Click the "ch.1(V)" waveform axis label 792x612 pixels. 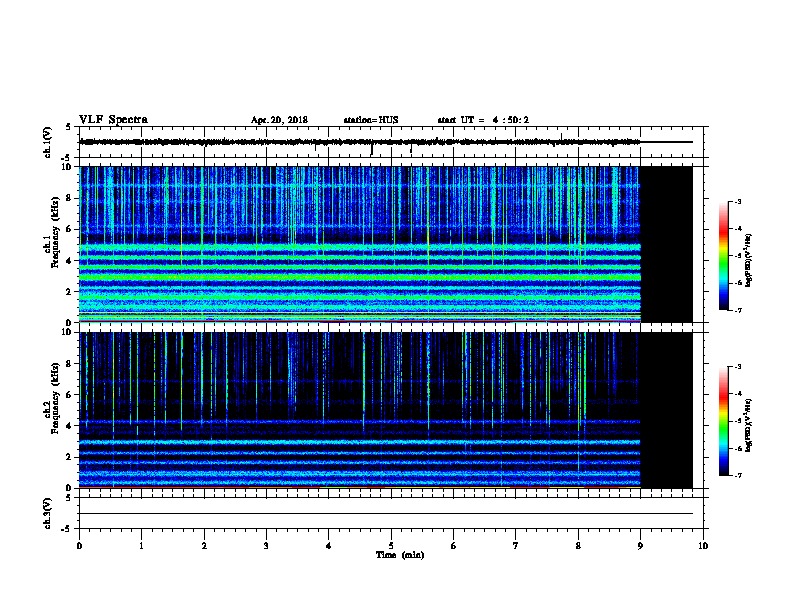coord(47,142)
